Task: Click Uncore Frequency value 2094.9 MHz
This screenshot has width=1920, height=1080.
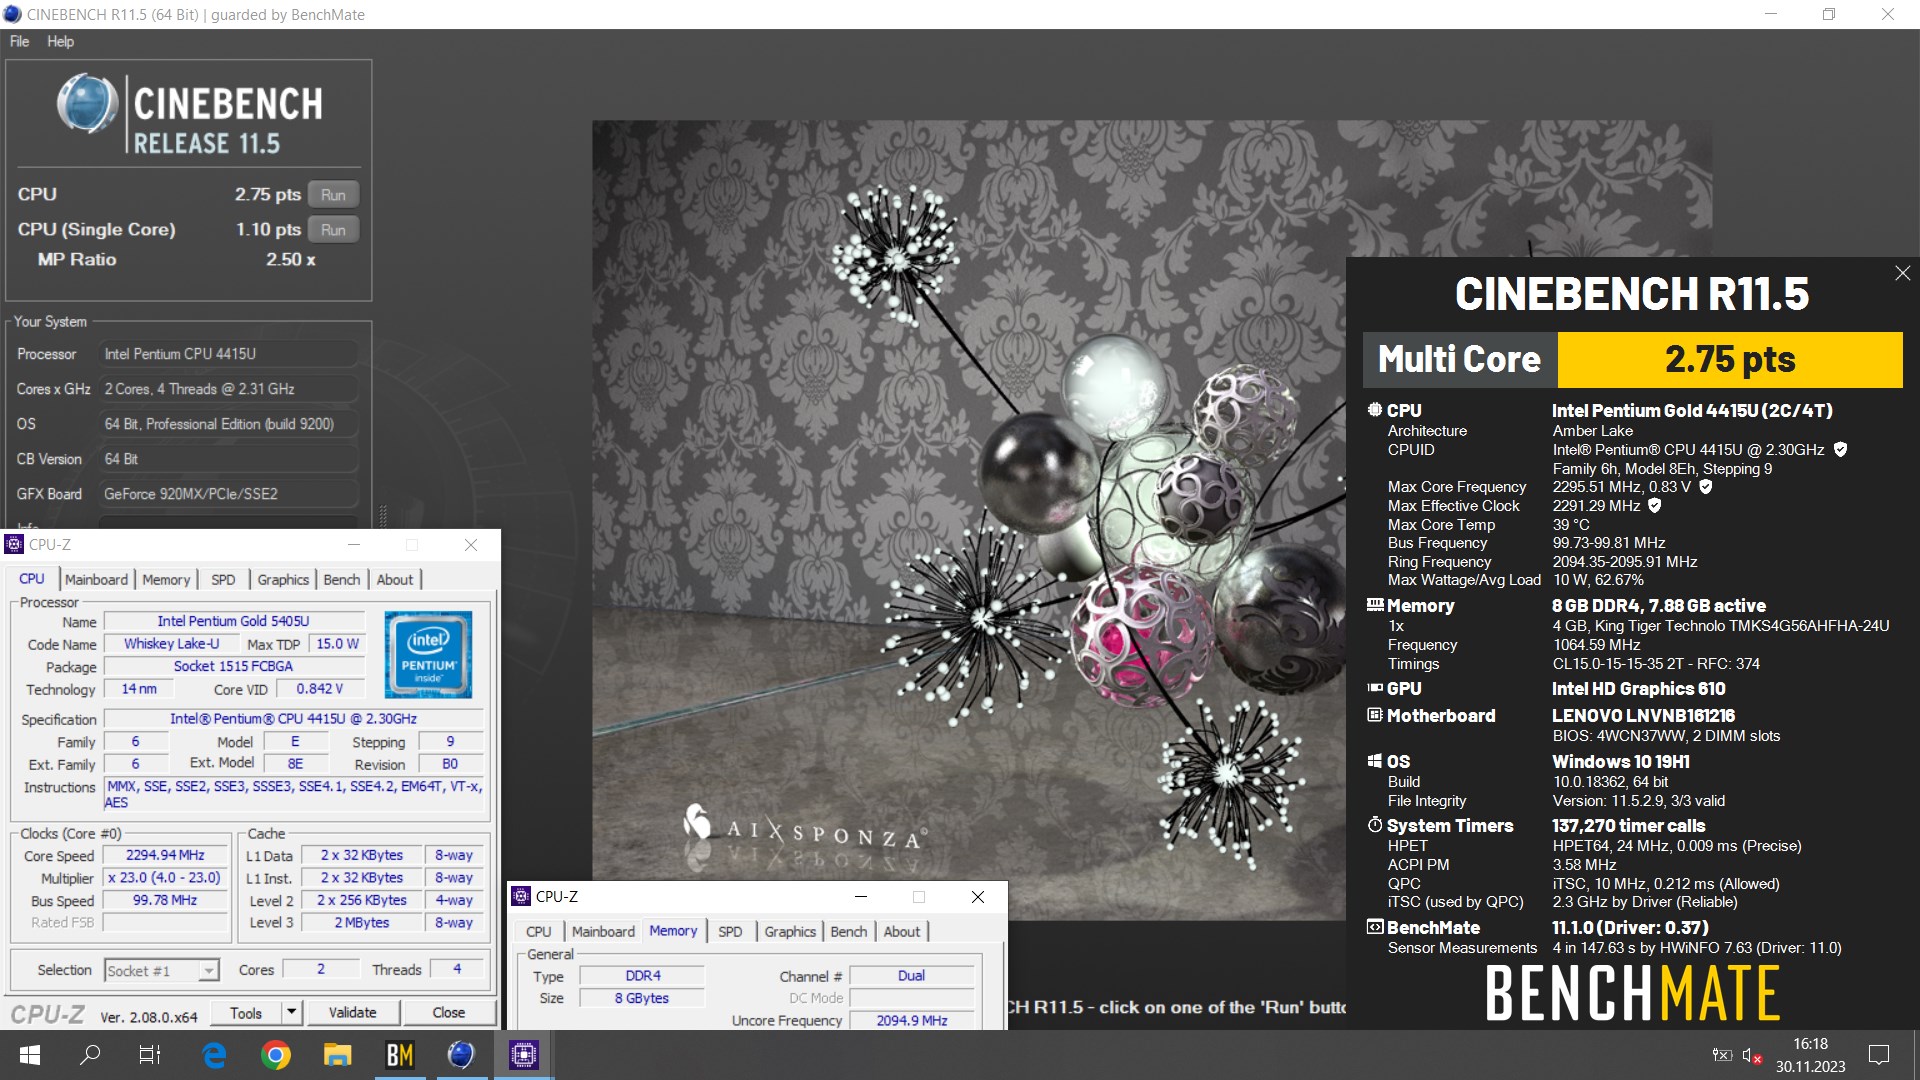Action: point(912,1021)
